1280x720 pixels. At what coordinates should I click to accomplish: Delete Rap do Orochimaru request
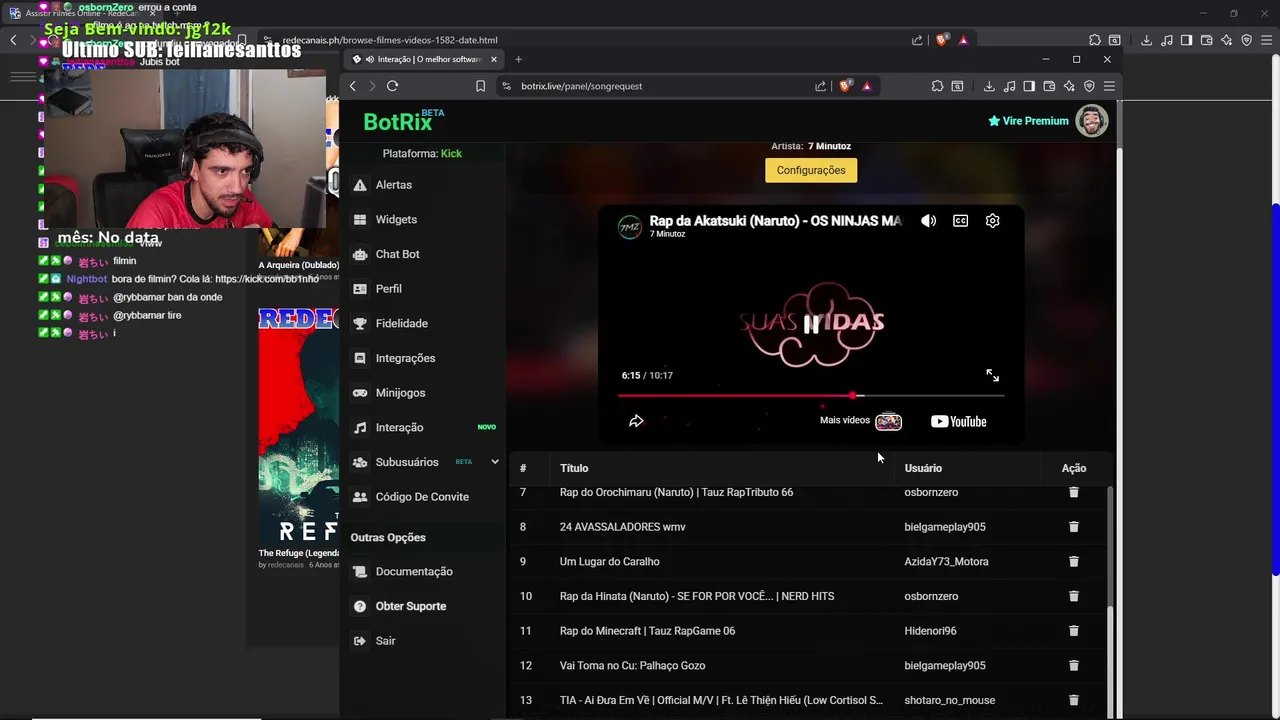[1073, 492]
